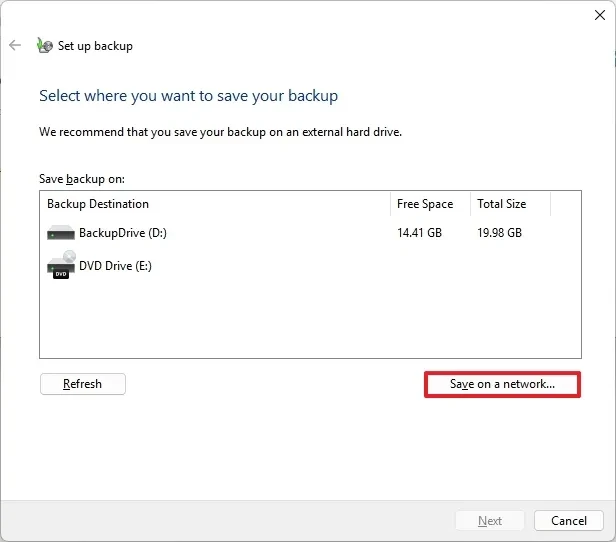616x542 pixels.
Task: Click the blank column header after Total Size
Action: (x=565, y=204)
